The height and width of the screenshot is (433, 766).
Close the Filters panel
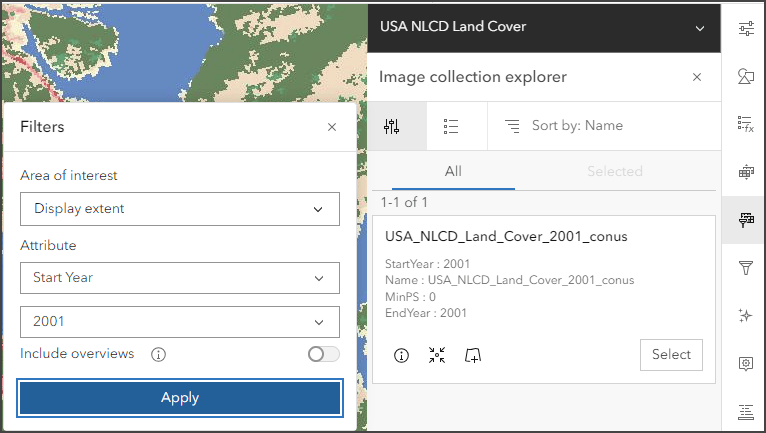click(332, 127)
